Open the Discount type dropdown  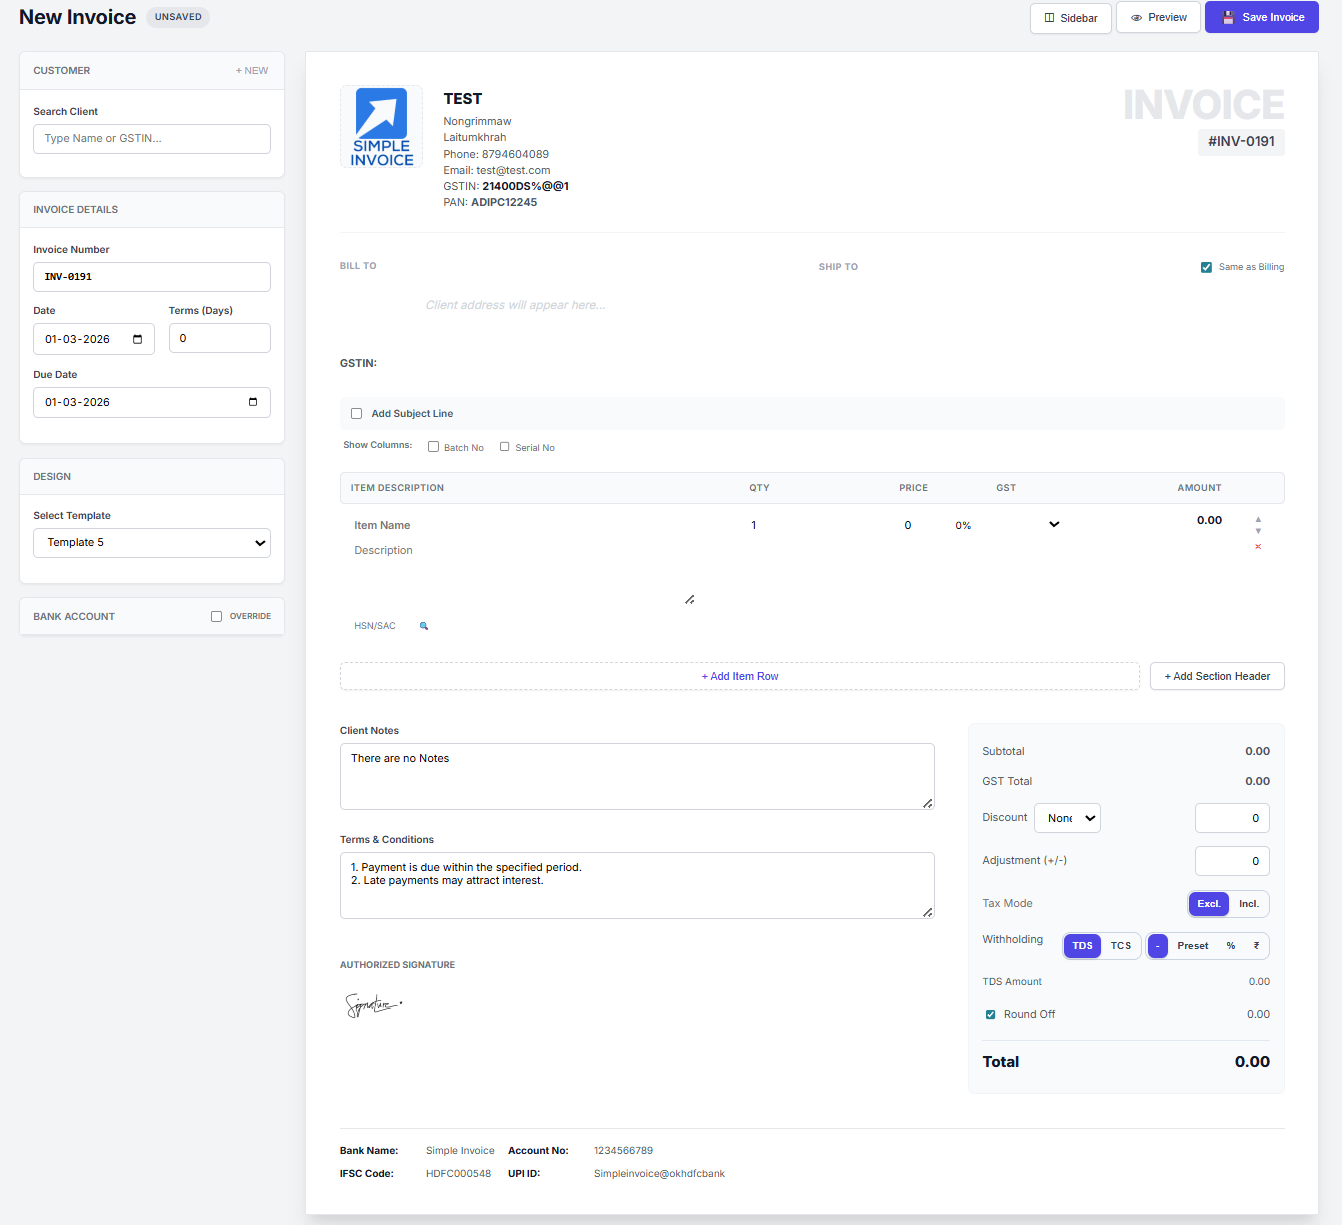pos(1067,818)
